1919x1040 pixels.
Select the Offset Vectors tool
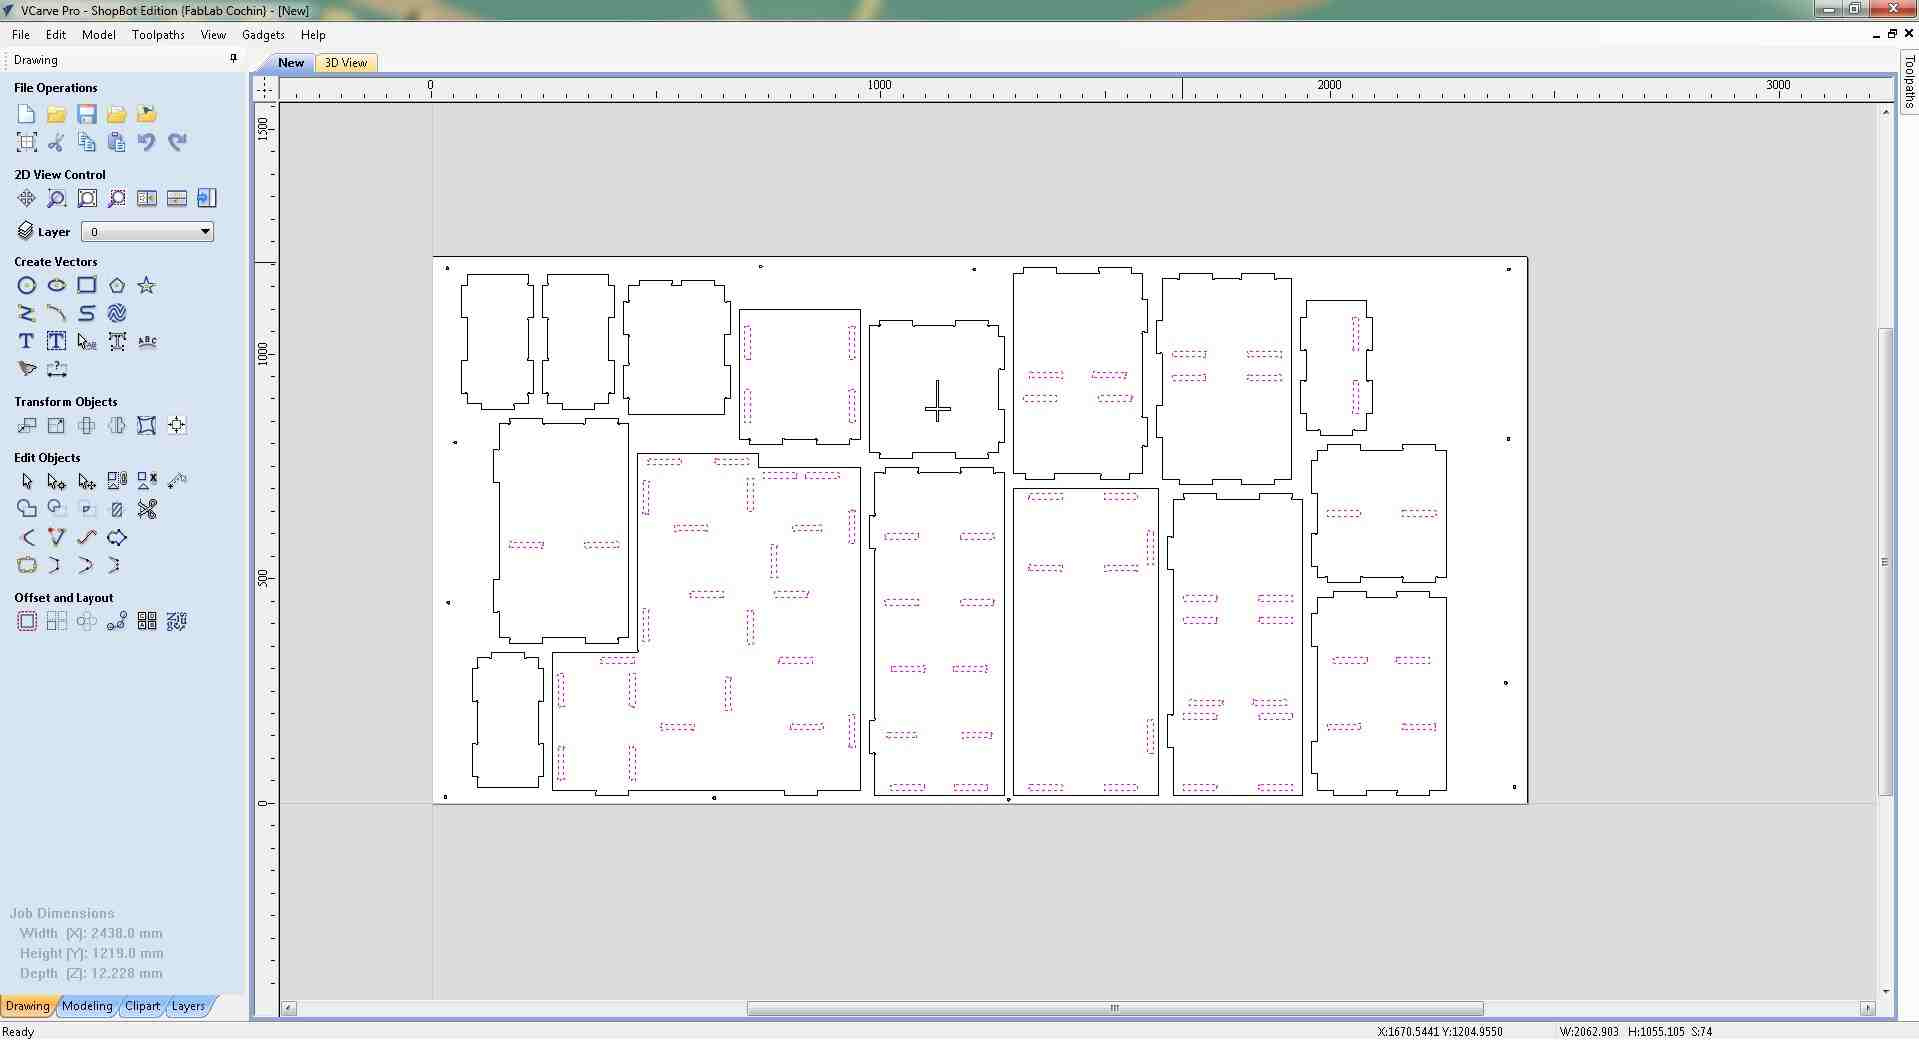26,621
